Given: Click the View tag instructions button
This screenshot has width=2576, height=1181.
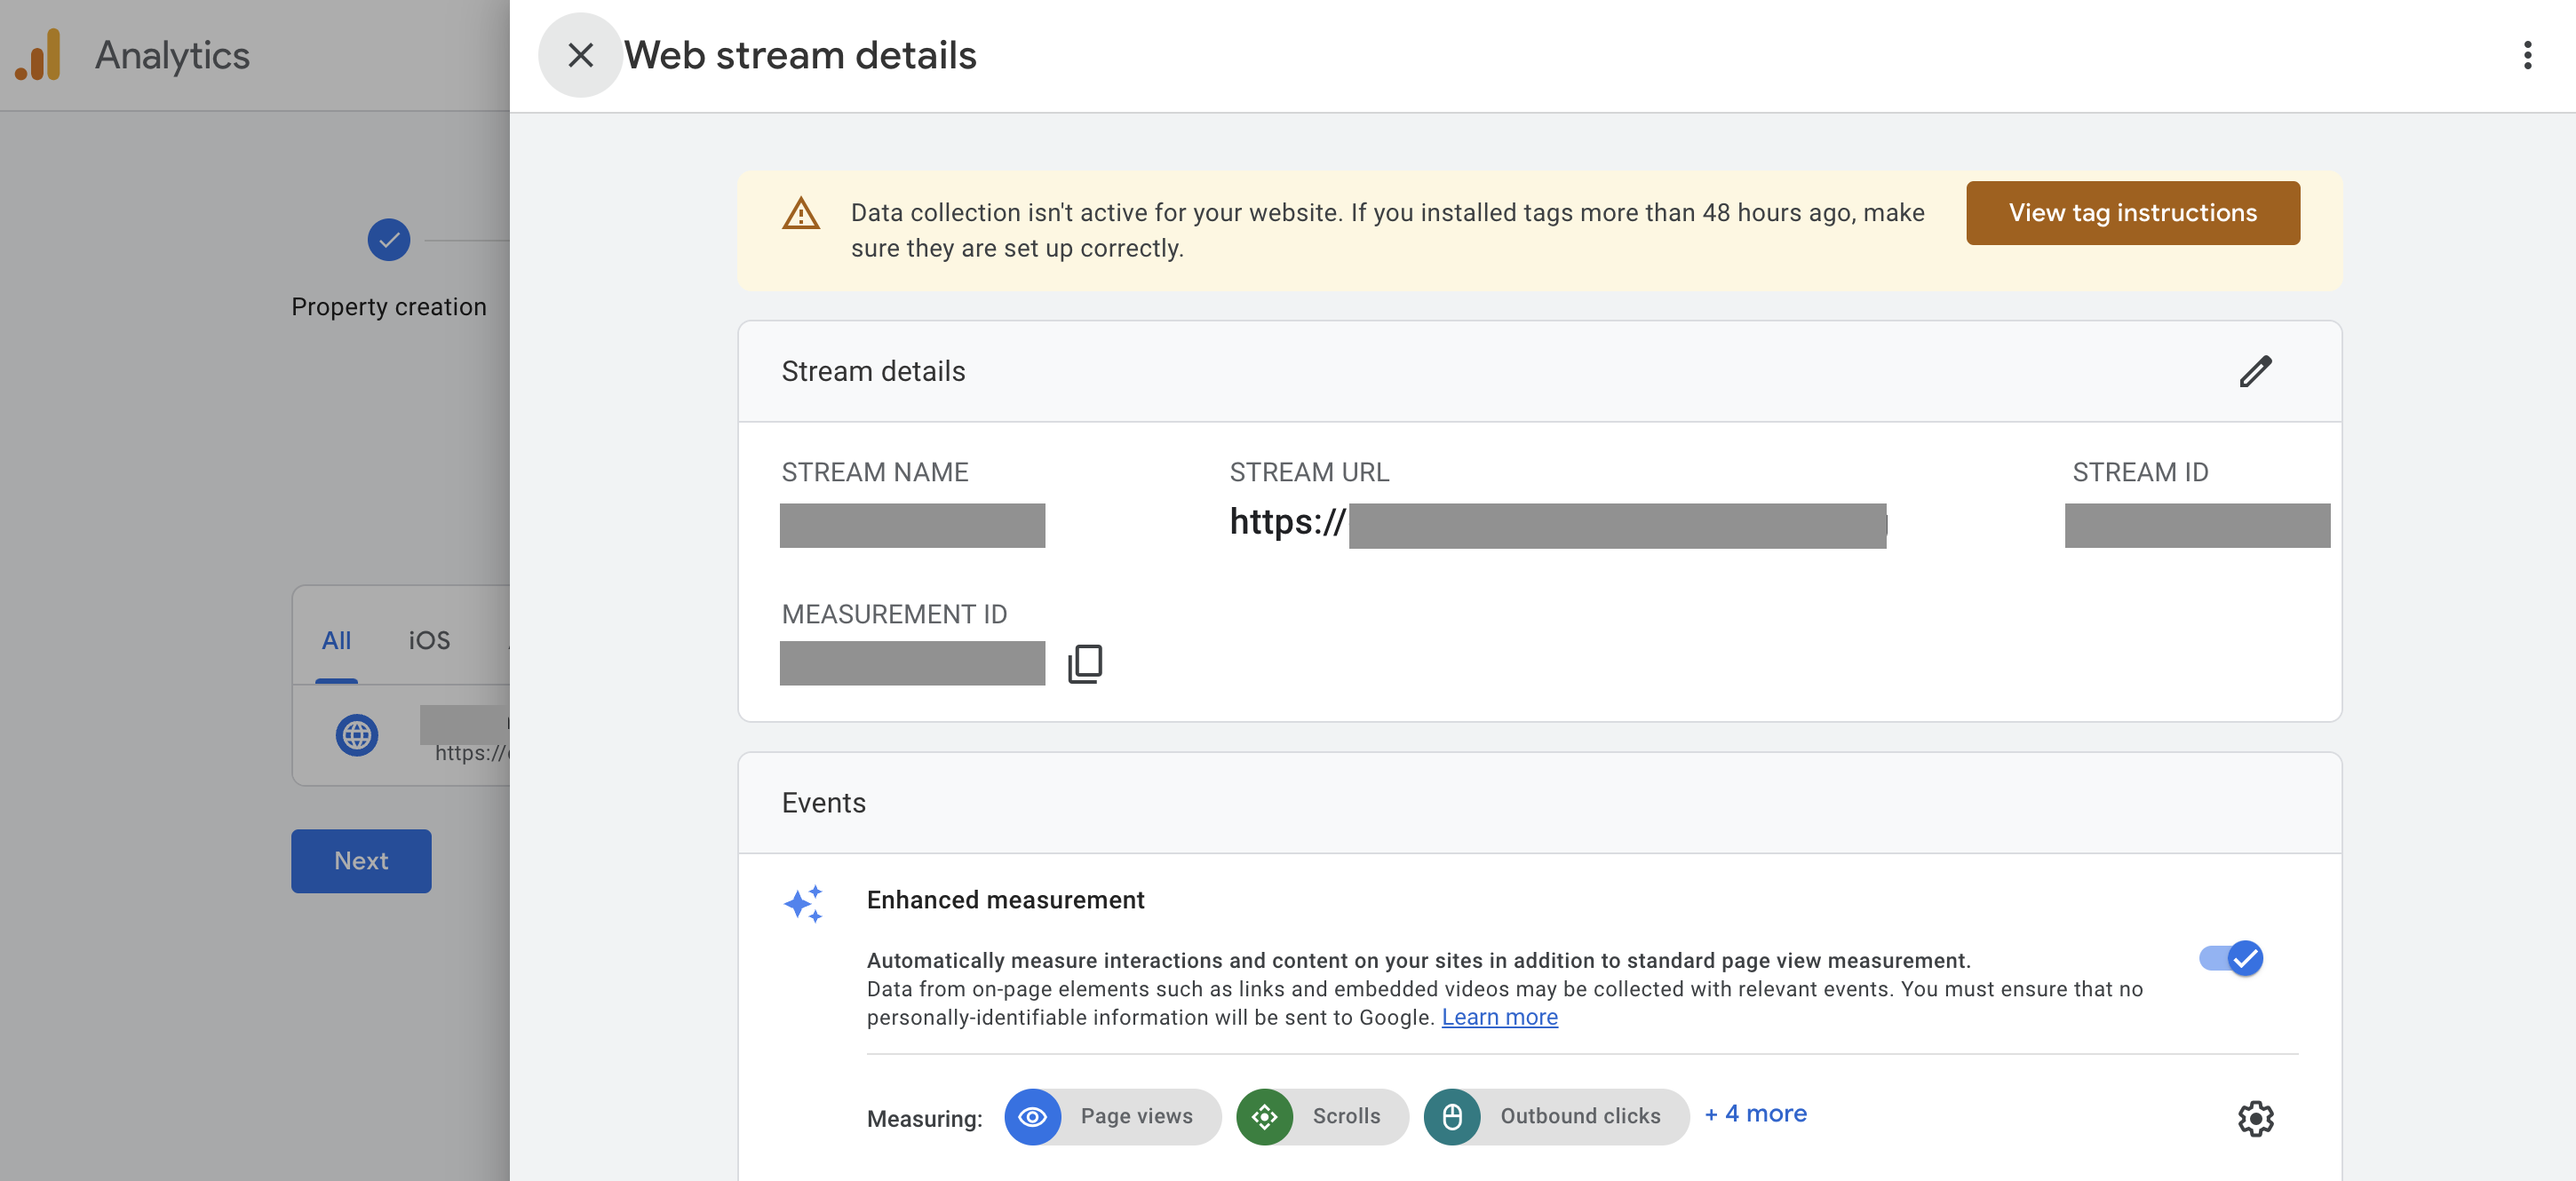Looking at the screenshot, I should (x=2132, y=213).
